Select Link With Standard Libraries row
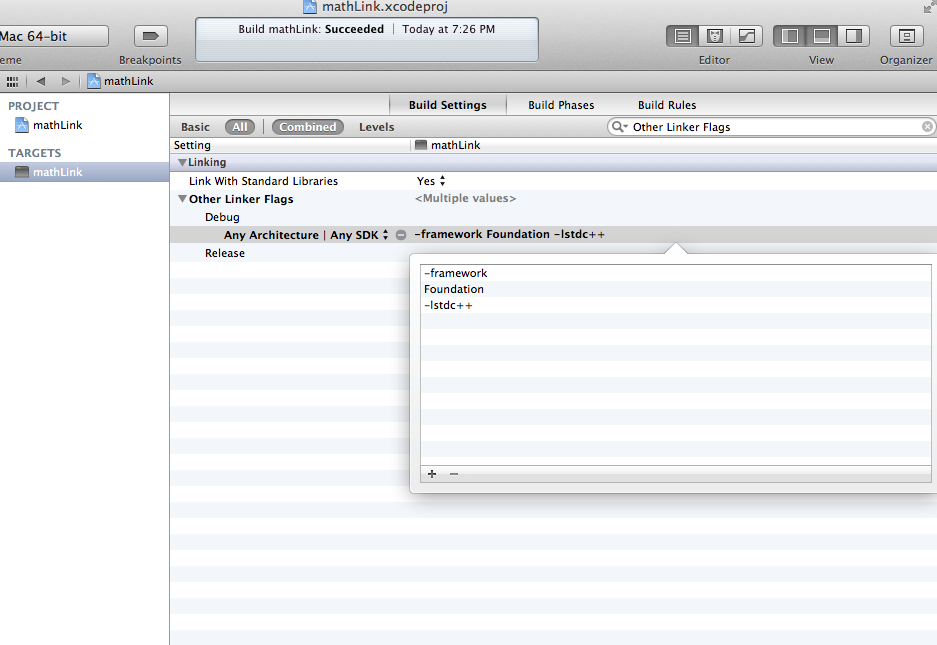Screen dimensions: 937x645 (x=553, y=181)
